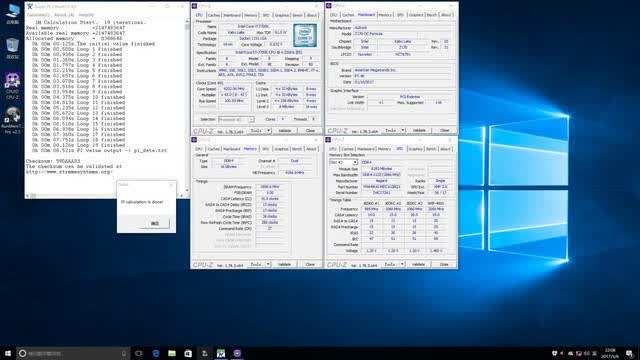This screenshot has width=640, height=360.
Task: Open the Action Center notification icon
Action: pyautogui.click(x=630, y=353)
